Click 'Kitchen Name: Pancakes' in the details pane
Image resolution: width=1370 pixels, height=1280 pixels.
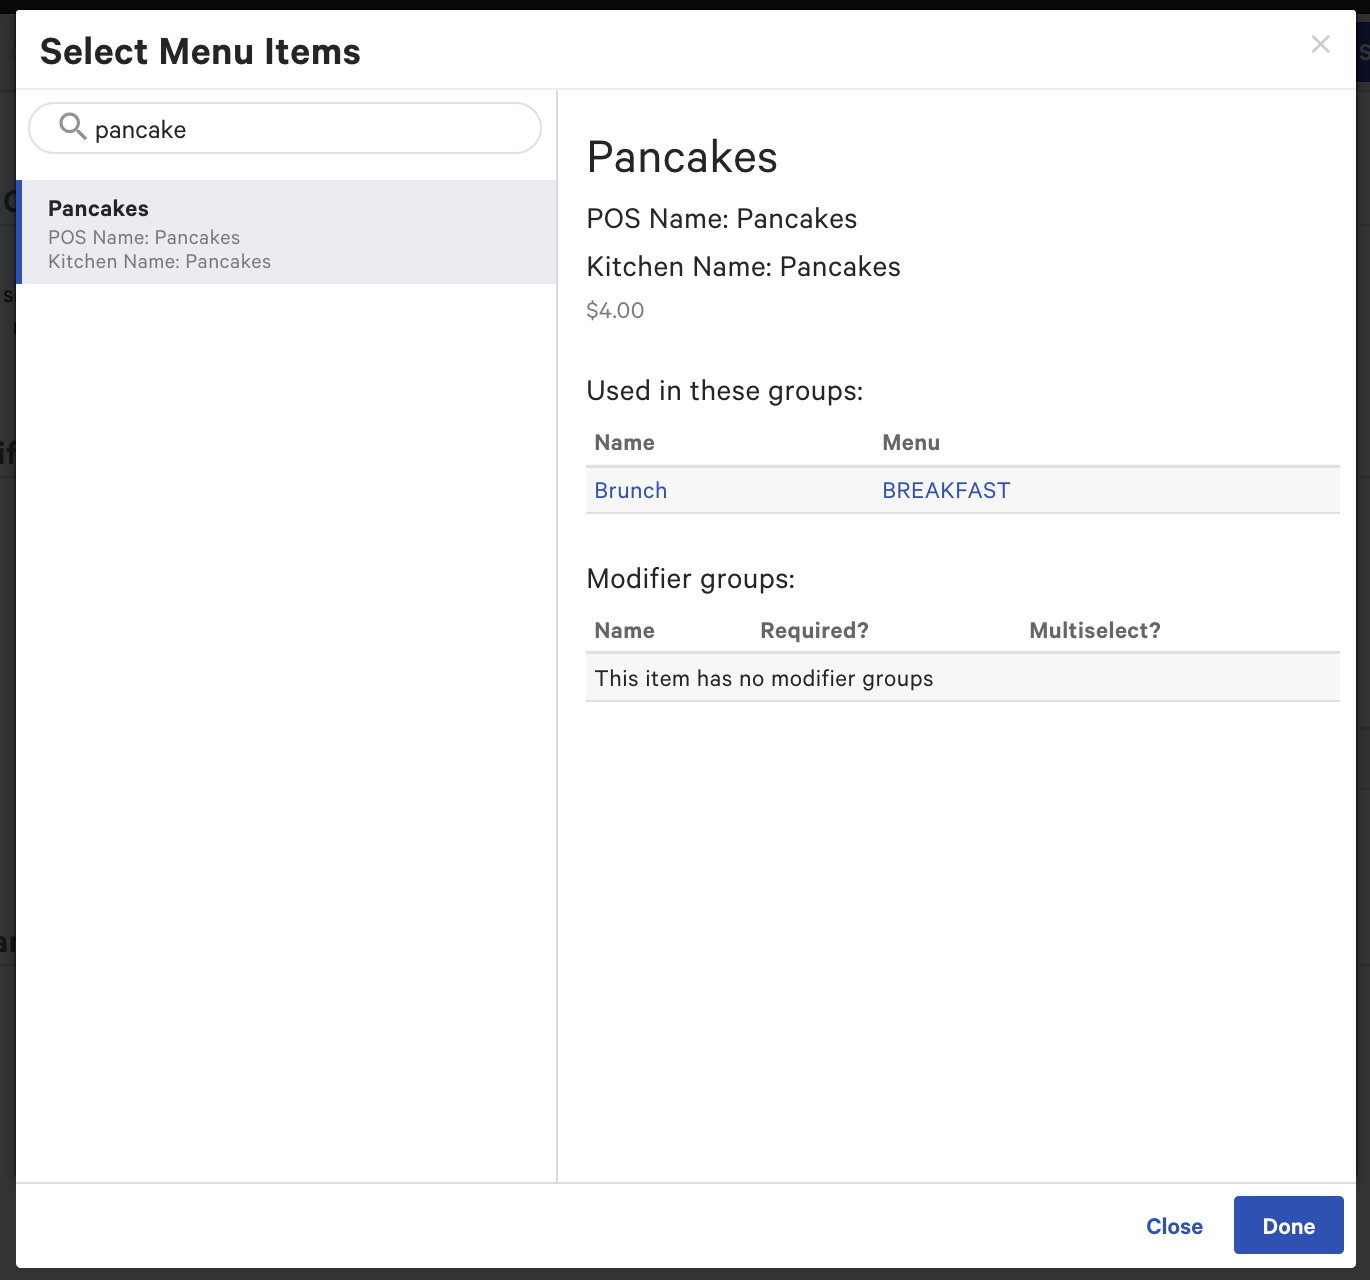pyautogui.click(x=743, y=267)
